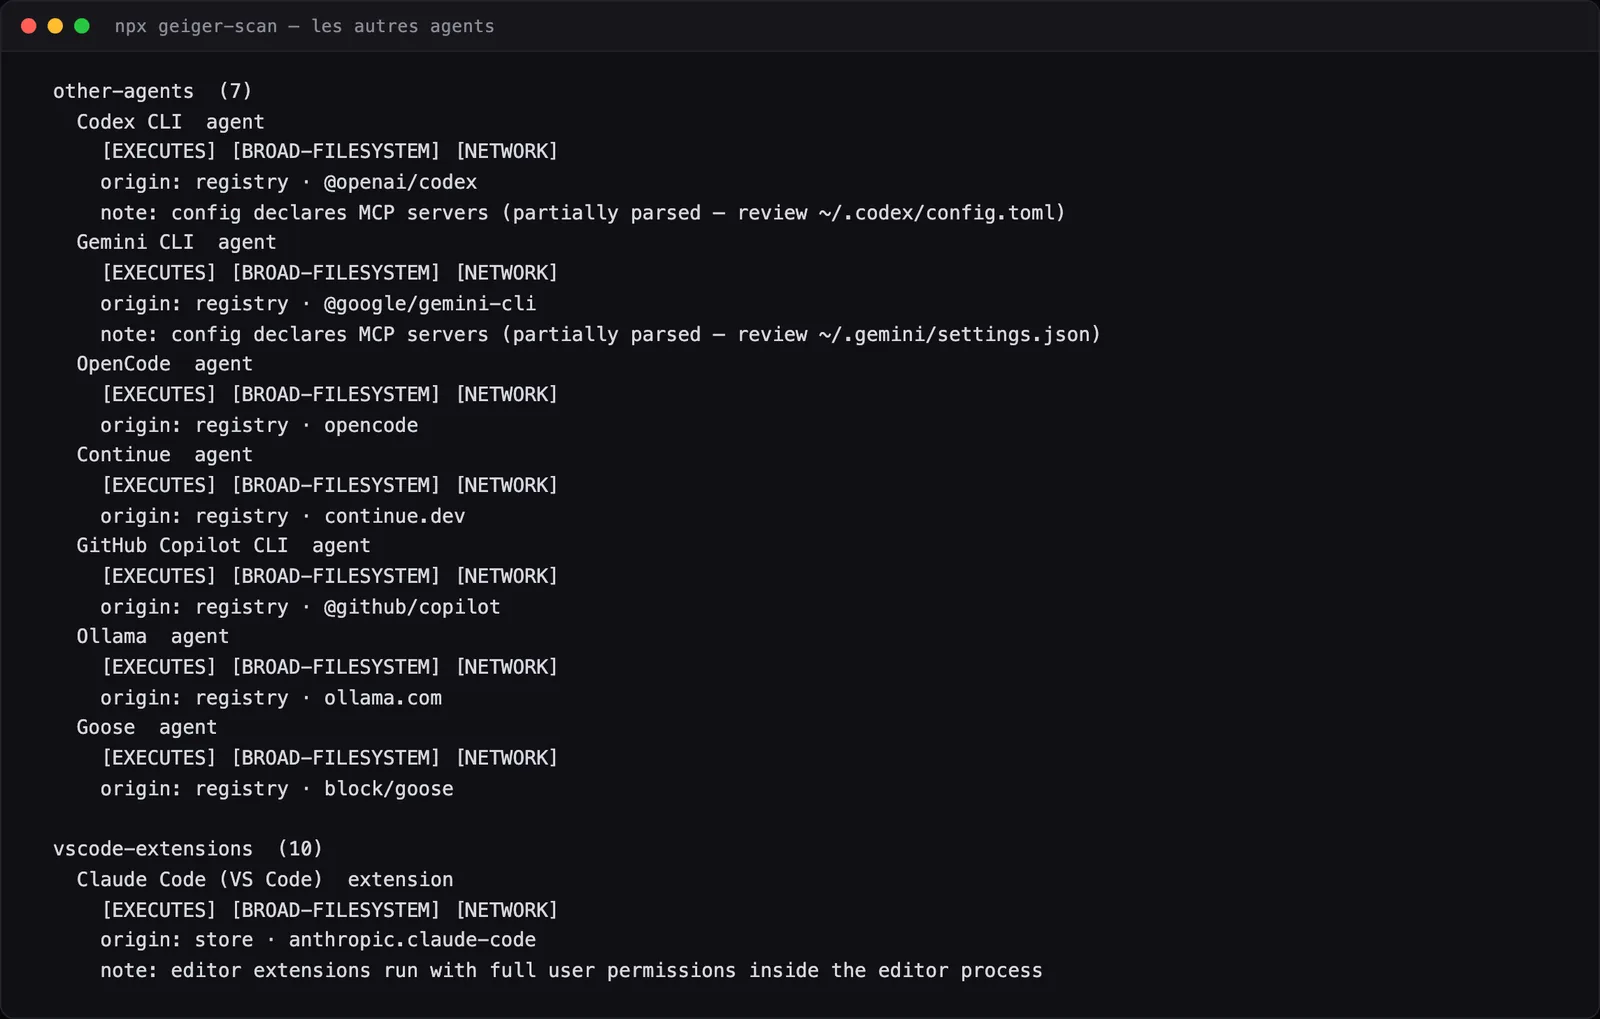This screenshot has width=1600, height=1019.
Task: Click the [BROAD-FILESYSTEM] tag under Continue
Action: [x=336, y=485]
